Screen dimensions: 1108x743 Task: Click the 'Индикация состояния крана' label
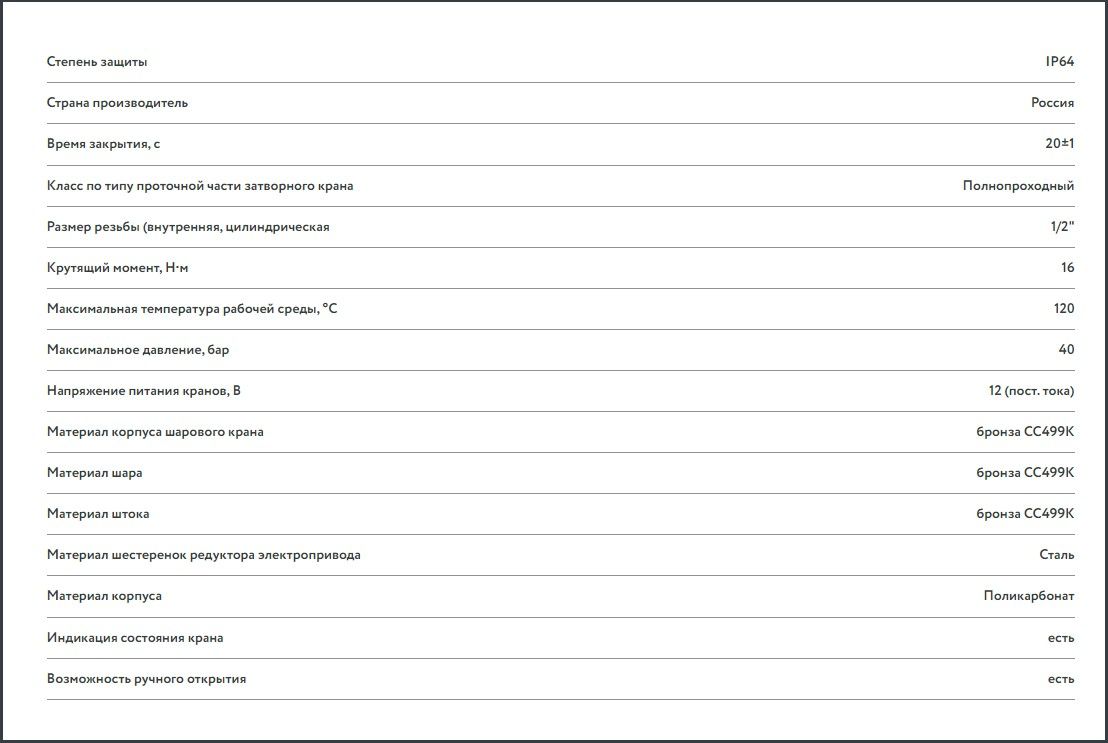click(135, 638)
